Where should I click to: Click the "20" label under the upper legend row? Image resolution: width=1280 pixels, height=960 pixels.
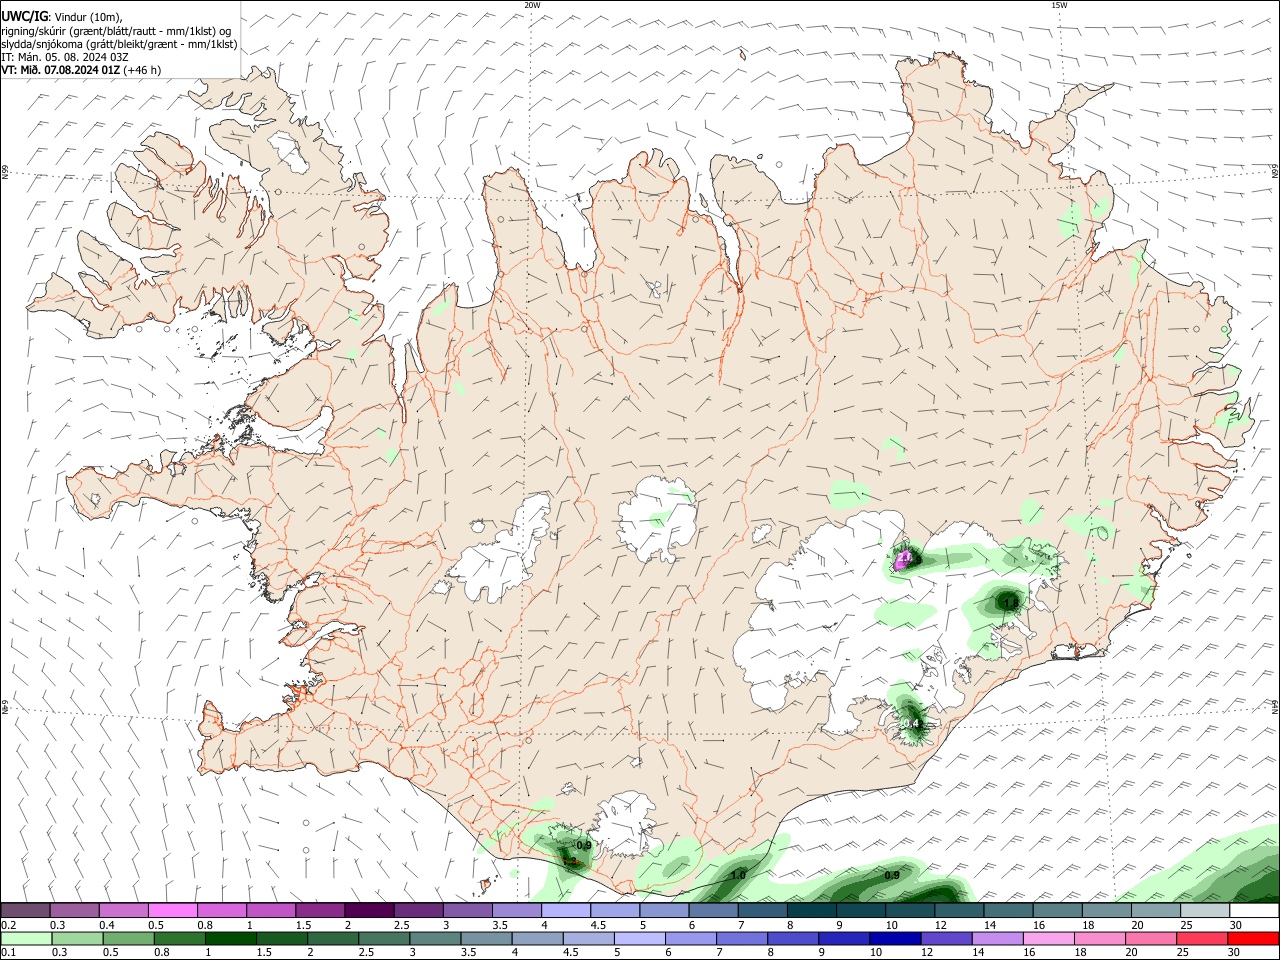[x=1137, y=925]
